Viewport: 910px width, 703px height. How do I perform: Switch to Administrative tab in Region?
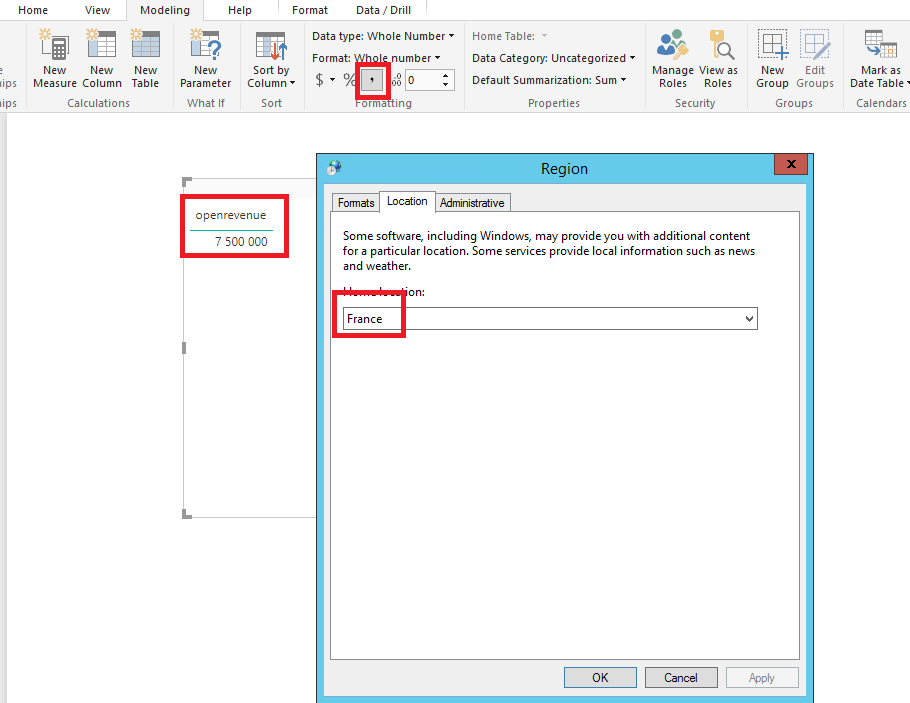tap(472, 203)
